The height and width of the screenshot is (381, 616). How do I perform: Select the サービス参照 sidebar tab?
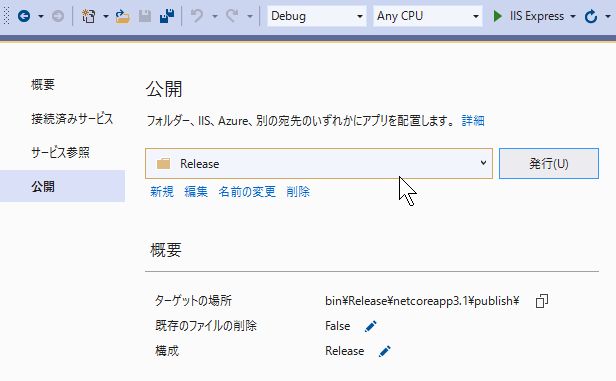60,152
